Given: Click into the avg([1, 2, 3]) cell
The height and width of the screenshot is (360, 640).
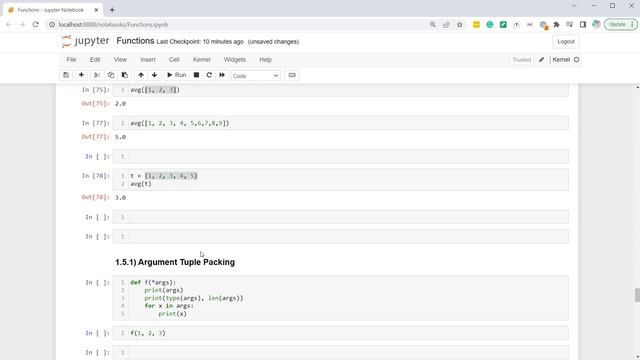Looking at the screenshot, I should [340, 90].
